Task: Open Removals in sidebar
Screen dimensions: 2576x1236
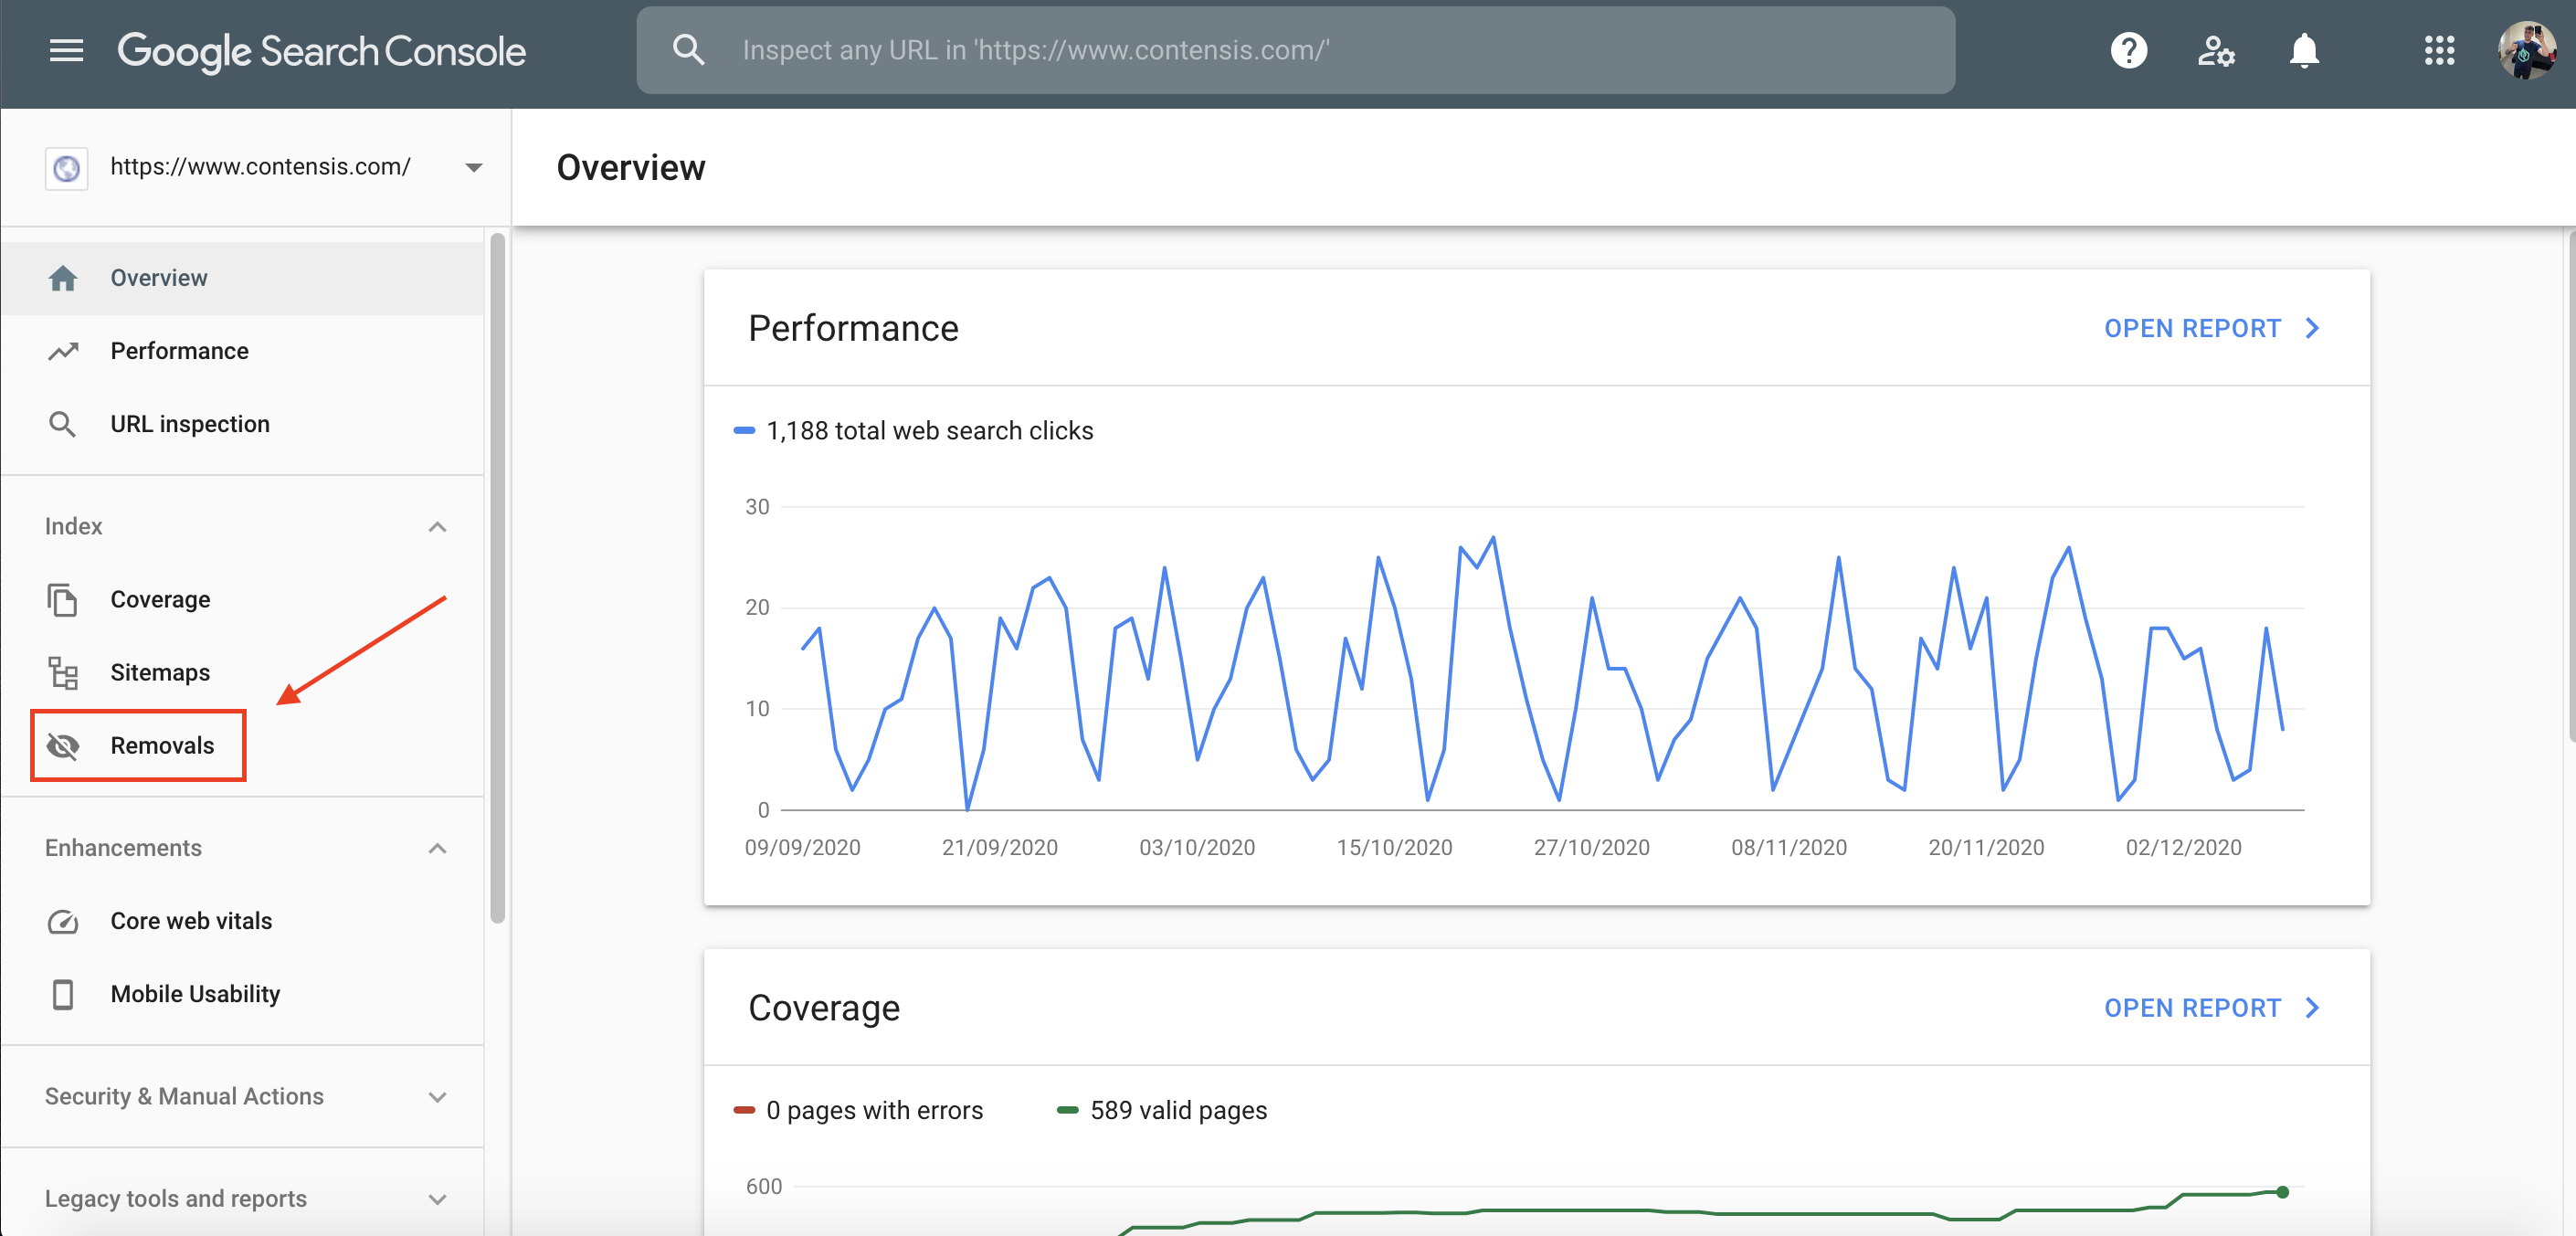Action: point(243,745)
